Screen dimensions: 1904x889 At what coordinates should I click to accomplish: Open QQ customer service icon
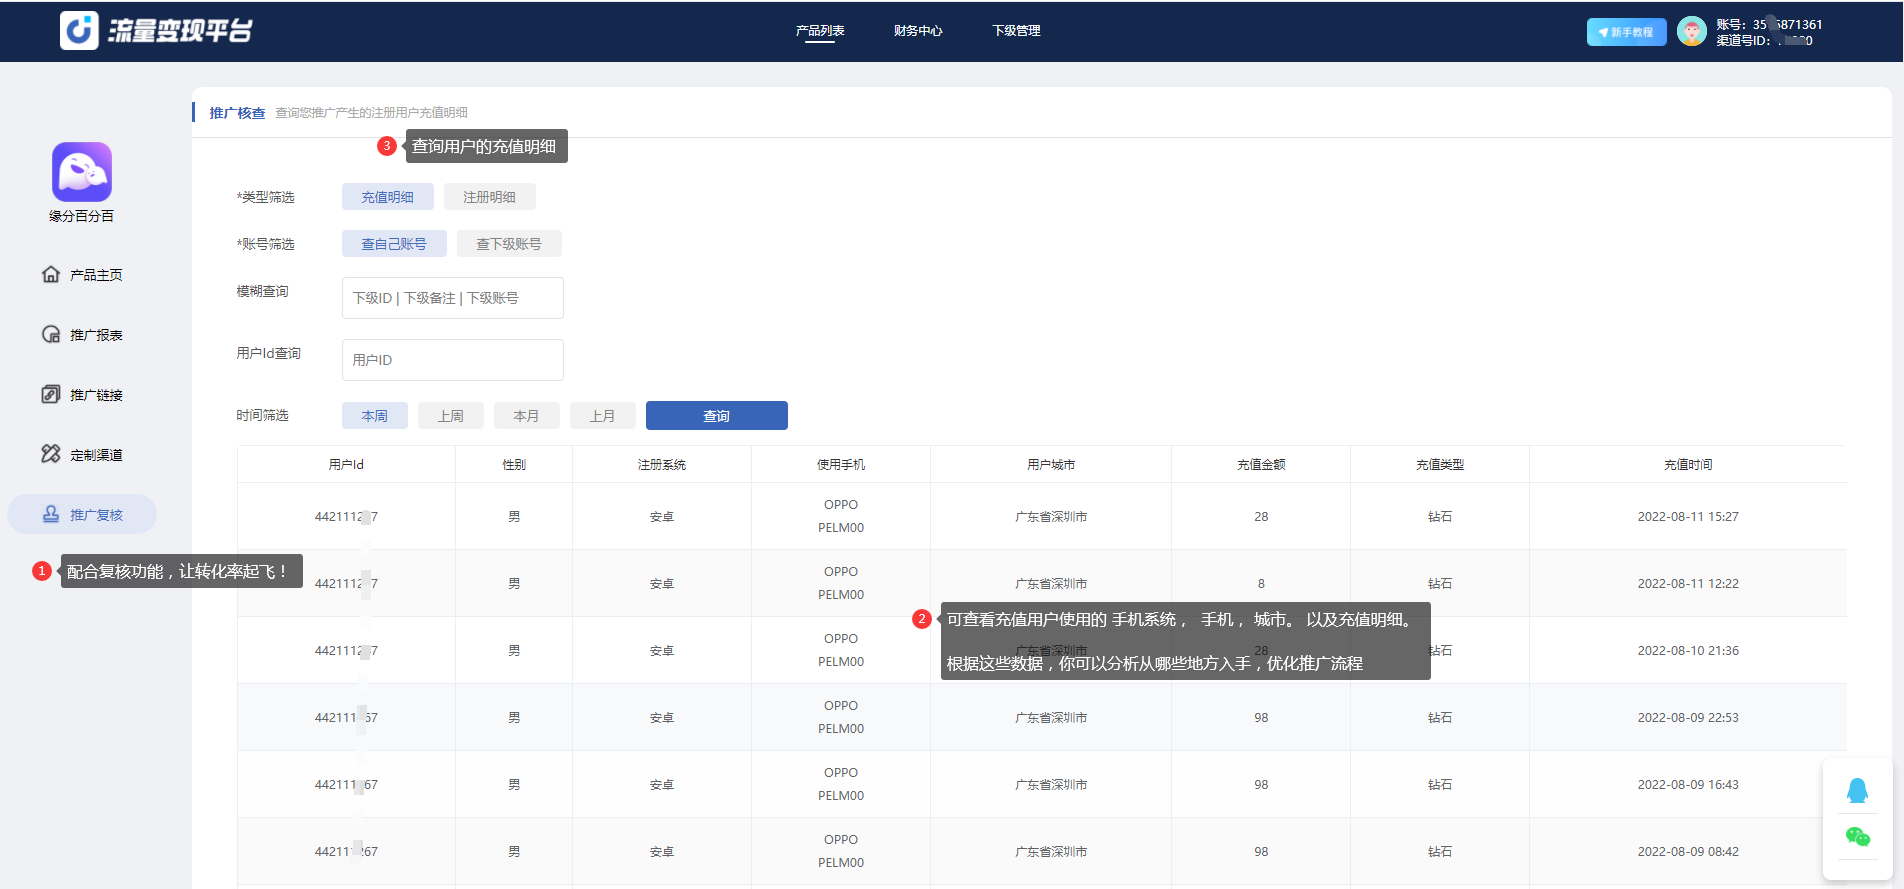tap(1857, 791)
